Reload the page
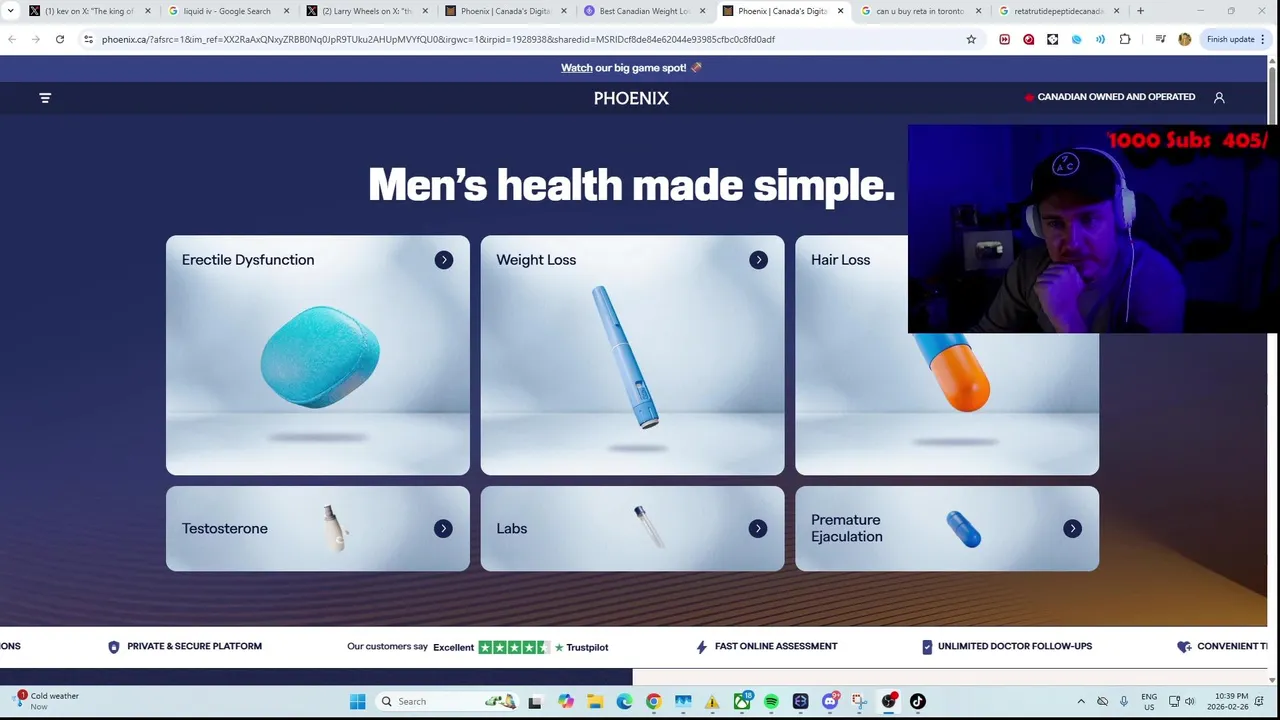1280x720 pixels. (x=60, y=39)
